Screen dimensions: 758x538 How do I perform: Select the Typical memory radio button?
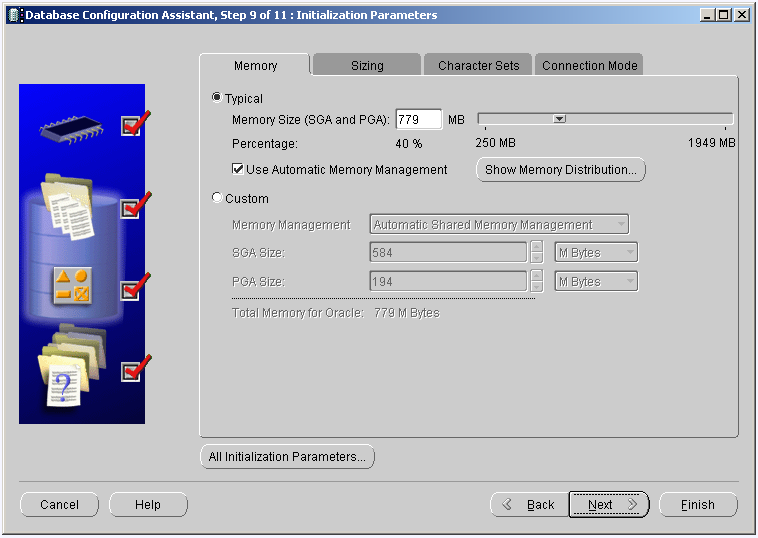[x=217, y=98]
